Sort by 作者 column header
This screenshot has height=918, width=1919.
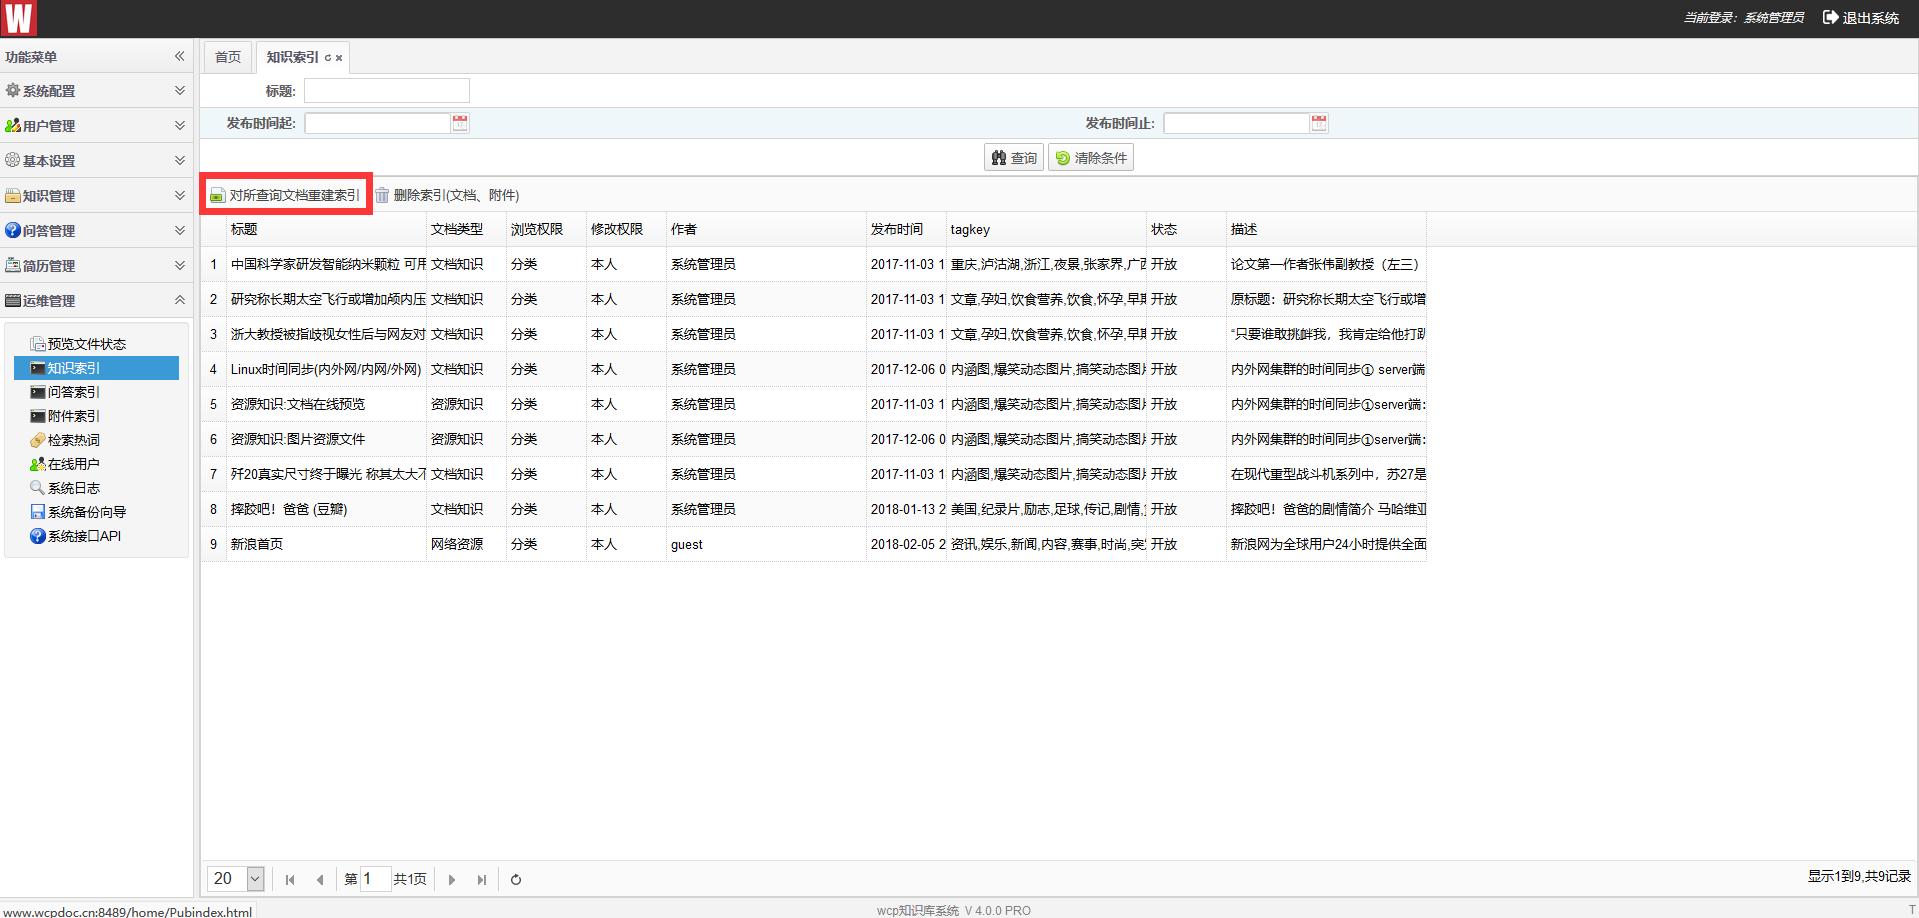(766, 229)
